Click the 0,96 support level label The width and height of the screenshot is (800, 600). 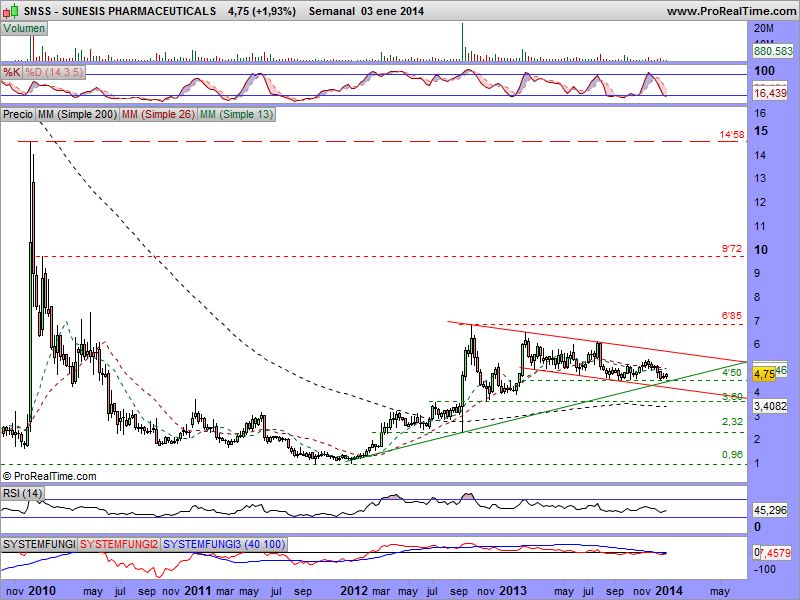(732, 454)
